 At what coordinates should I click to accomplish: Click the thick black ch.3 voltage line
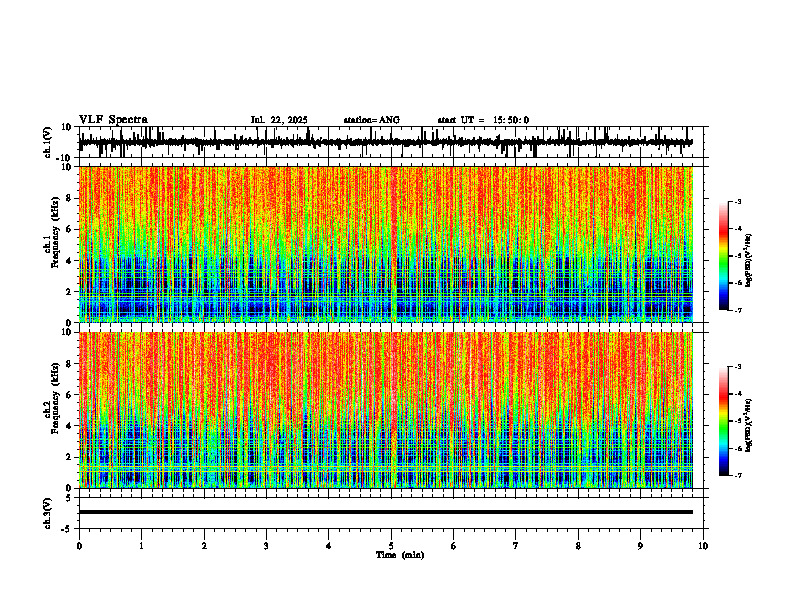pyautogui.click(x=386, y=512)
